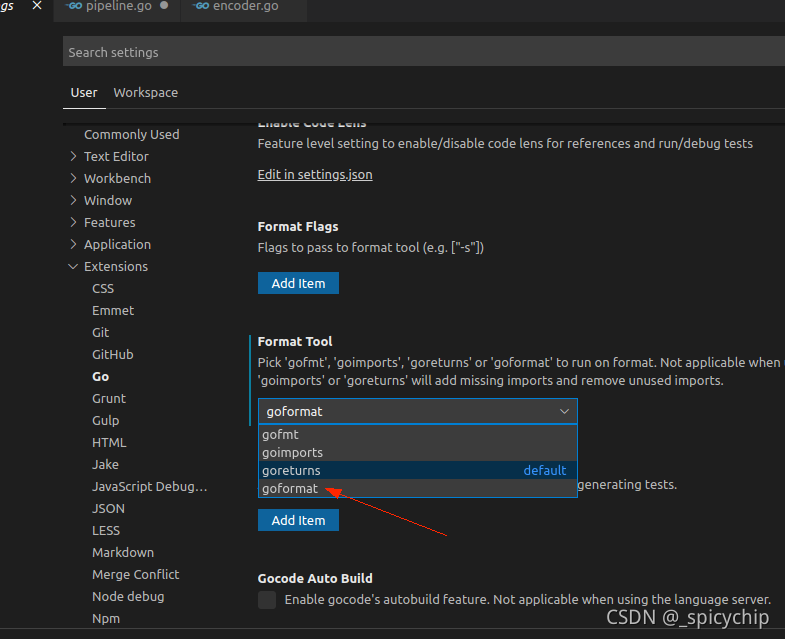Add Item under Format Flags
This screenshot has height=639, width=785.
point(298,283)
